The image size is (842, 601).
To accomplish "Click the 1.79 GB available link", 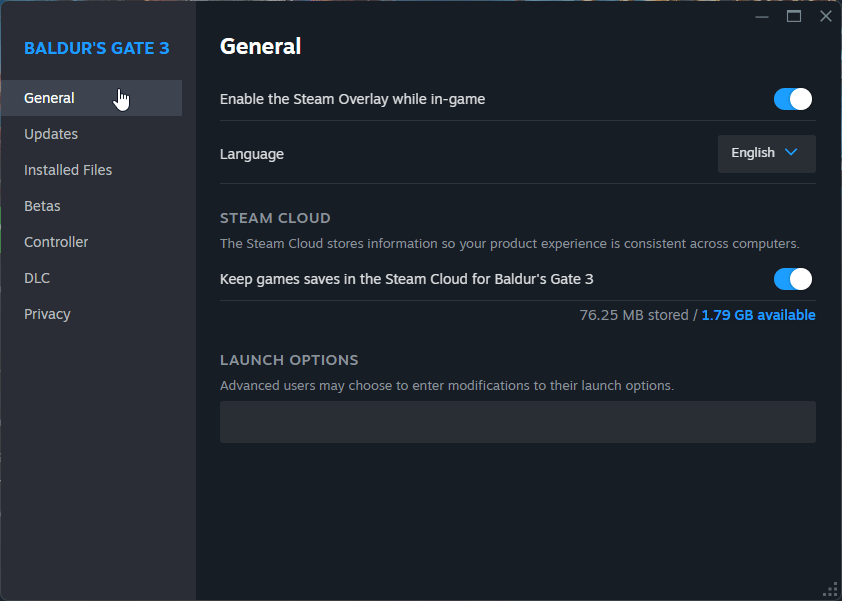I will [x=758, y=315].
